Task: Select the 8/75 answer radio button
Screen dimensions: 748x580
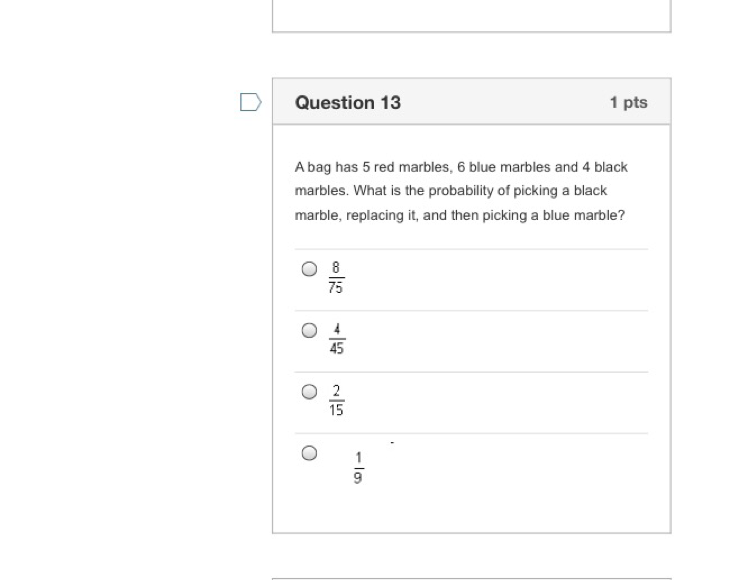Action: pos(310,269)
